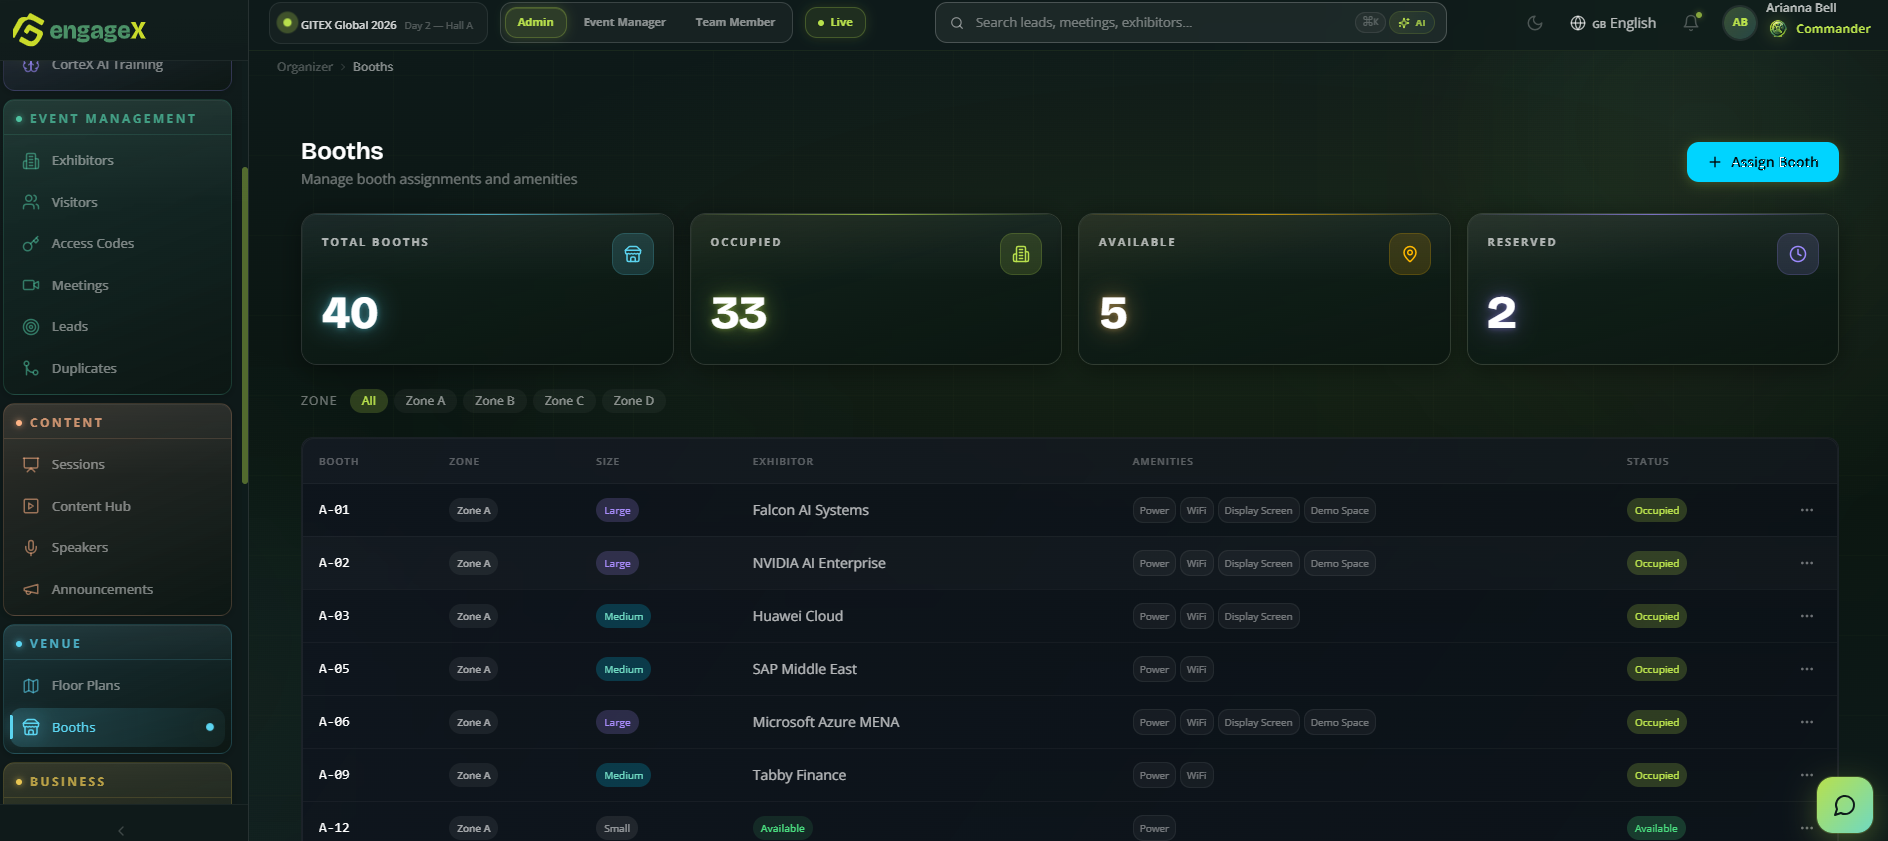Expand the Business sidebar section
Image resolution: width=1888 pixels, height=841 pixels.
point(118,781)
